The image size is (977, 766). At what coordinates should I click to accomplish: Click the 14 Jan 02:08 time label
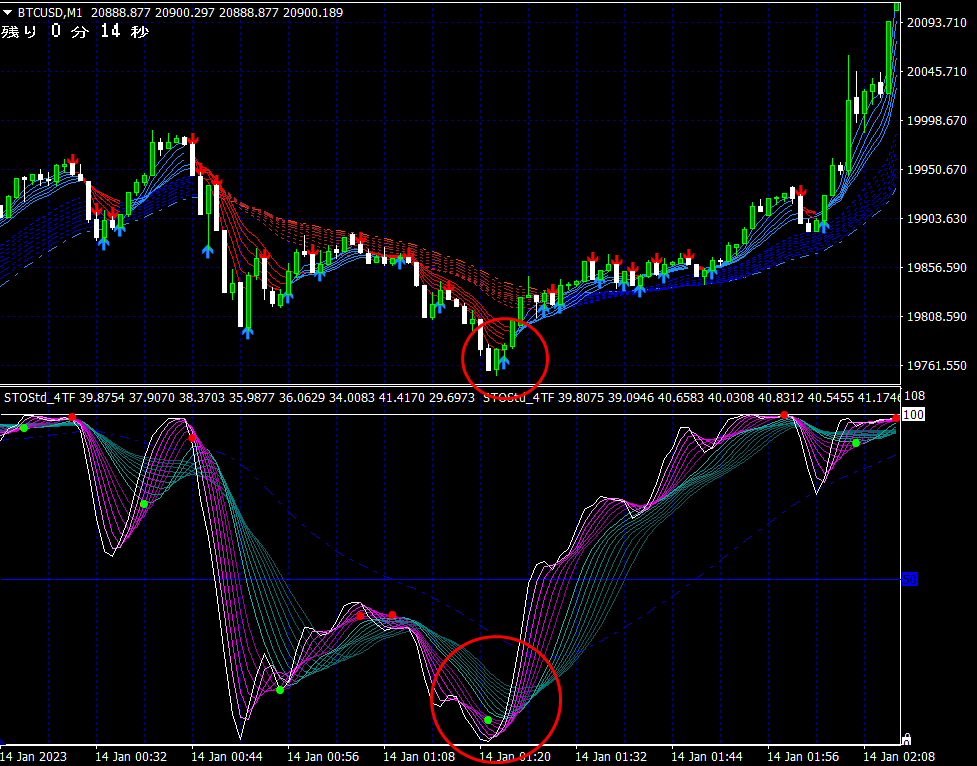point(898,757)
